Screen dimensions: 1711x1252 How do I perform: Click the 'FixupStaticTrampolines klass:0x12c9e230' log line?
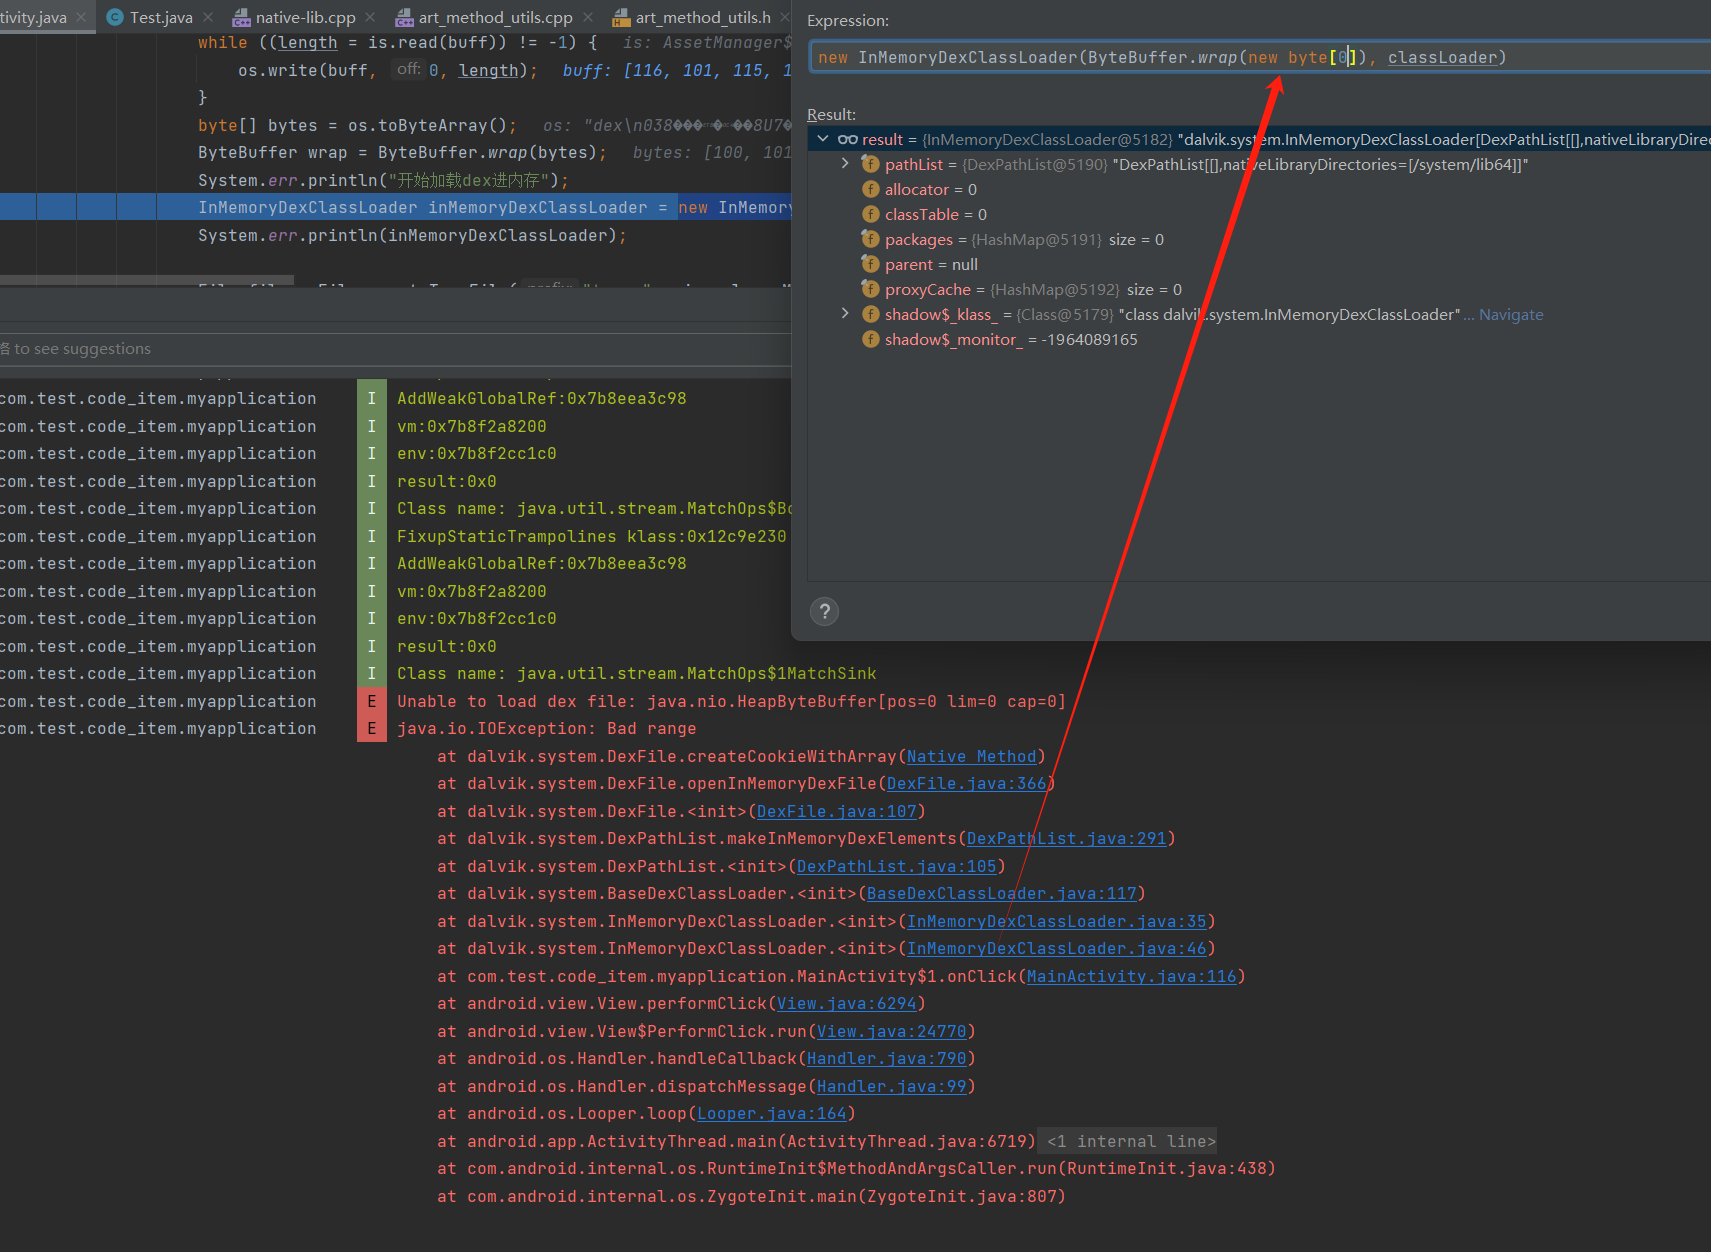coord(591,536)
